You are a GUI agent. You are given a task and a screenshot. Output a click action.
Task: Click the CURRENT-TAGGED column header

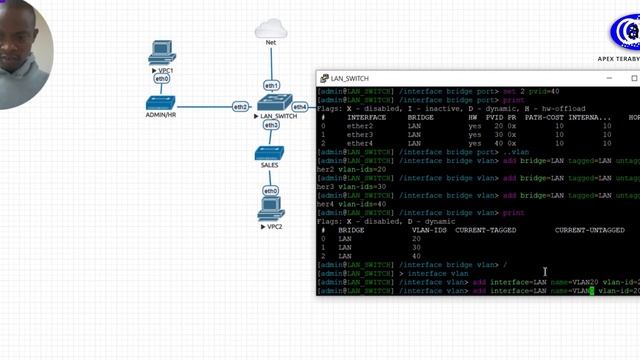[486, 230]
